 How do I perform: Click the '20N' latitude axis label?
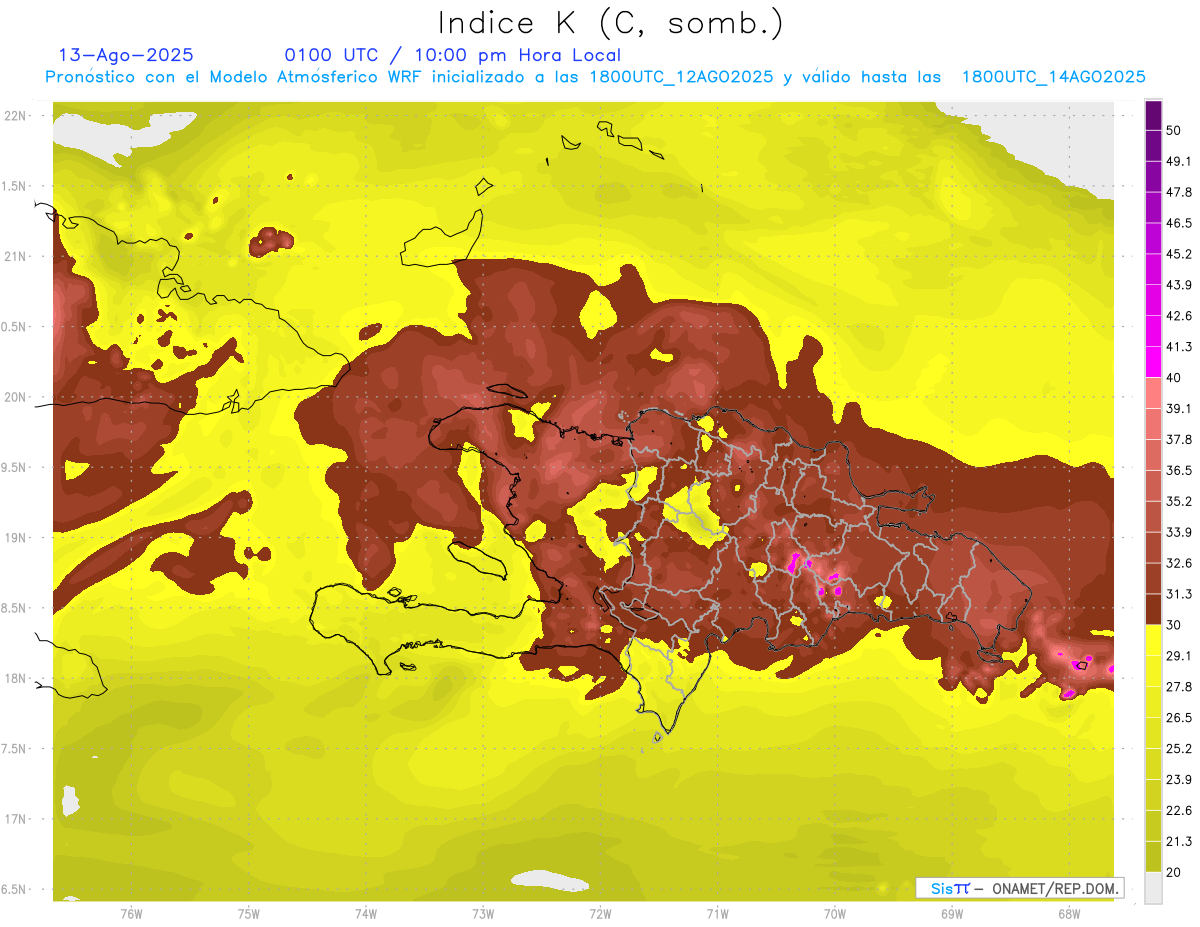pyautogui.click(x=15, y=397)
